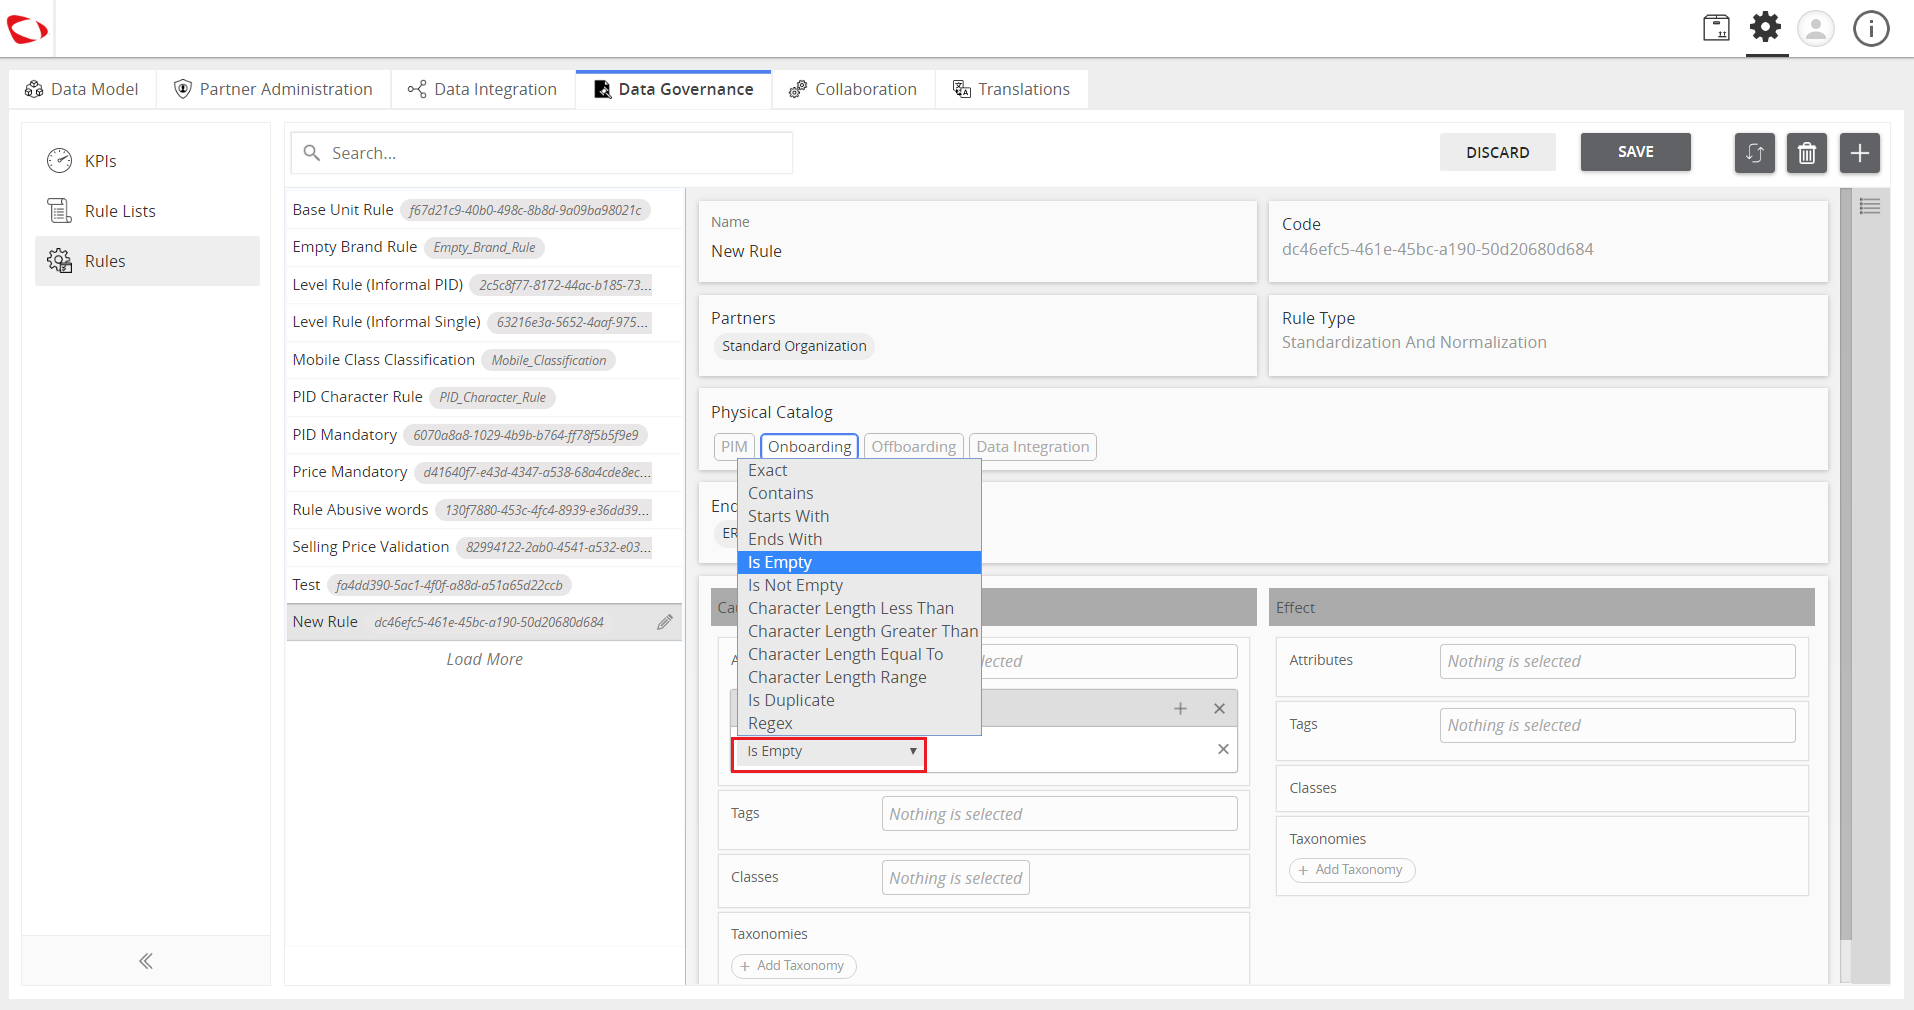Toggle the PIM catalog option

(734, 447)
